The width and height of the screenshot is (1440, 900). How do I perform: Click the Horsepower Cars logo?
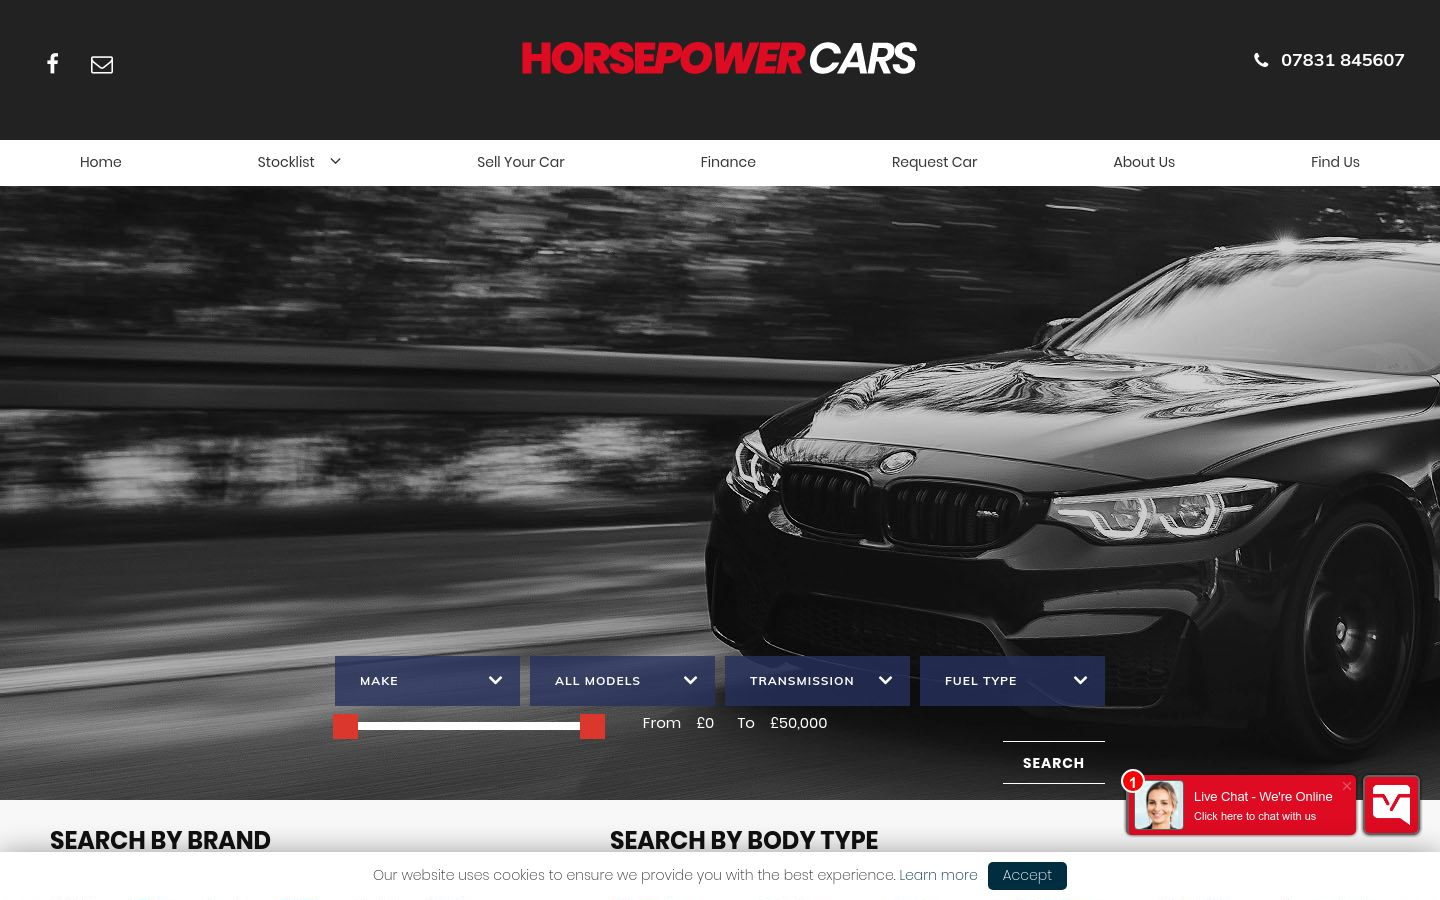[x=719, y=59]
